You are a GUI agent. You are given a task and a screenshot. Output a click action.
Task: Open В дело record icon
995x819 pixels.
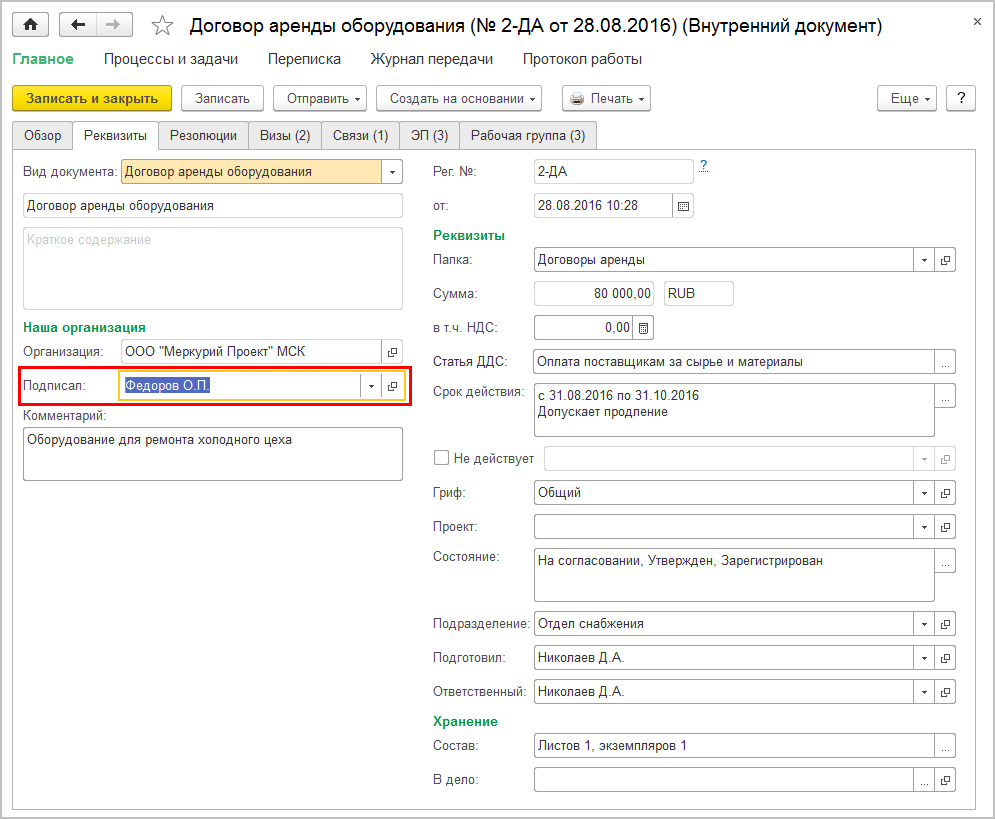pos(945,780)
